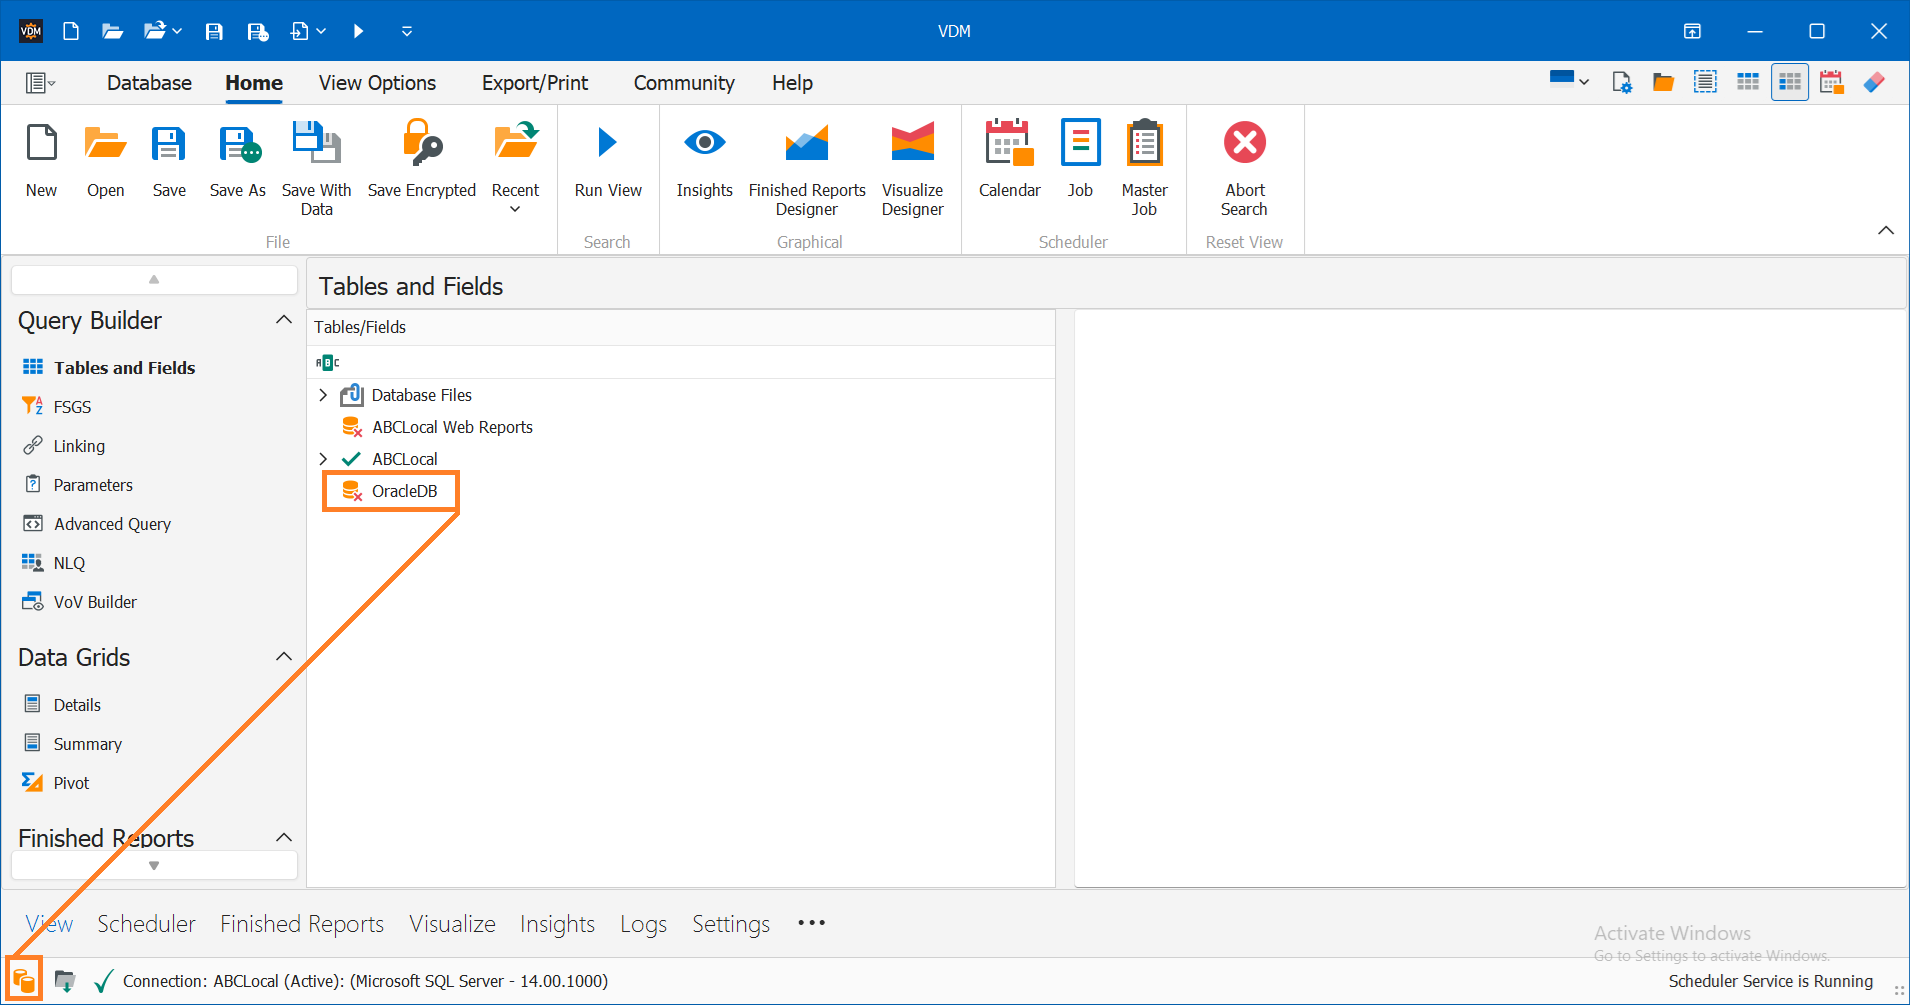
Task: Open the scheduler Calendar
Action: tap(1009, 160)
